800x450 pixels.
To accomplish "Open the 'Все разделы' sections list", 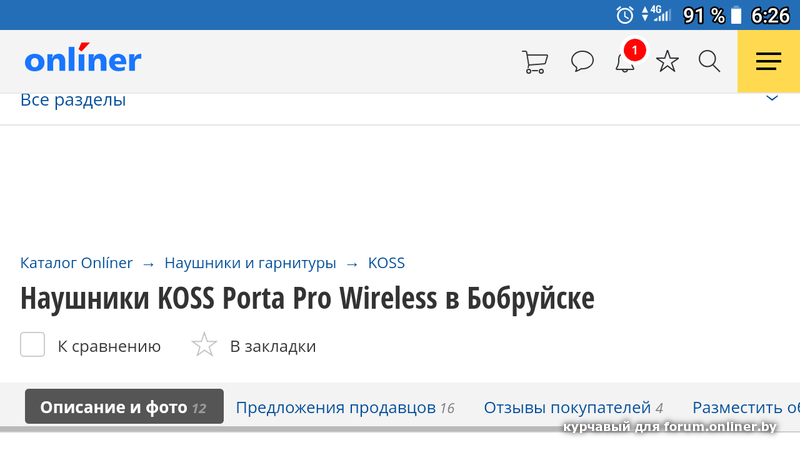I will coord(73,100).
